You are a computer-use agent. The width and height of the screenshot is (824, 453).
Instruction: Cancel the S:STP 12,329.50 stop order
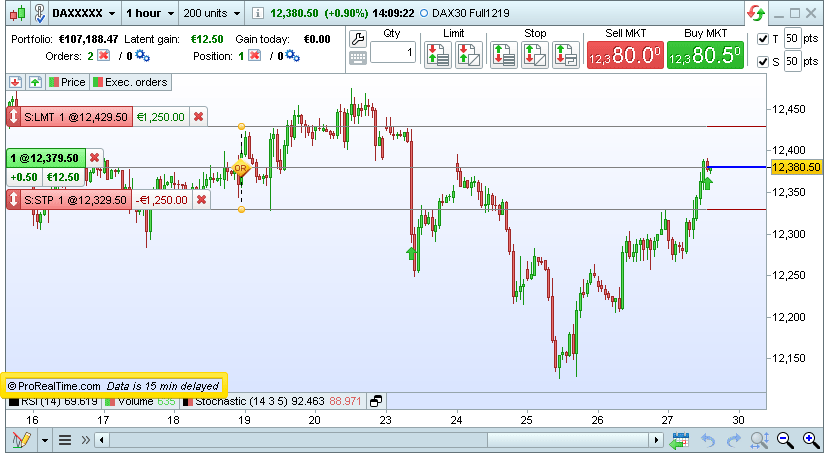click(202, 200)
